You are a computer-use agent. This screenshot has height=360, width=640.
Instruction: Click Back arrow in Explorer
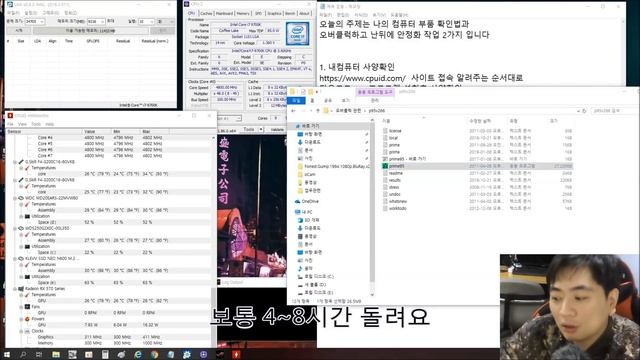[x=293, y=111]
